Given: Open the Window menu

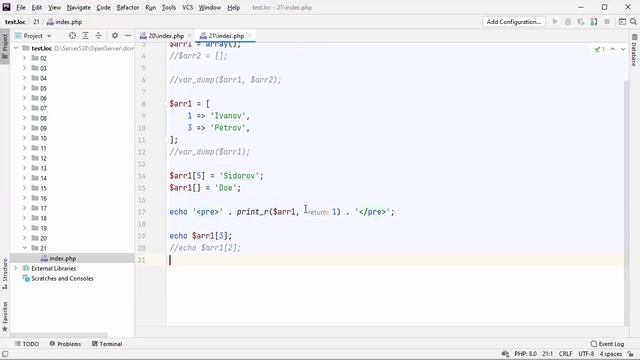Looking at the screenshot, I should (209, 7).
